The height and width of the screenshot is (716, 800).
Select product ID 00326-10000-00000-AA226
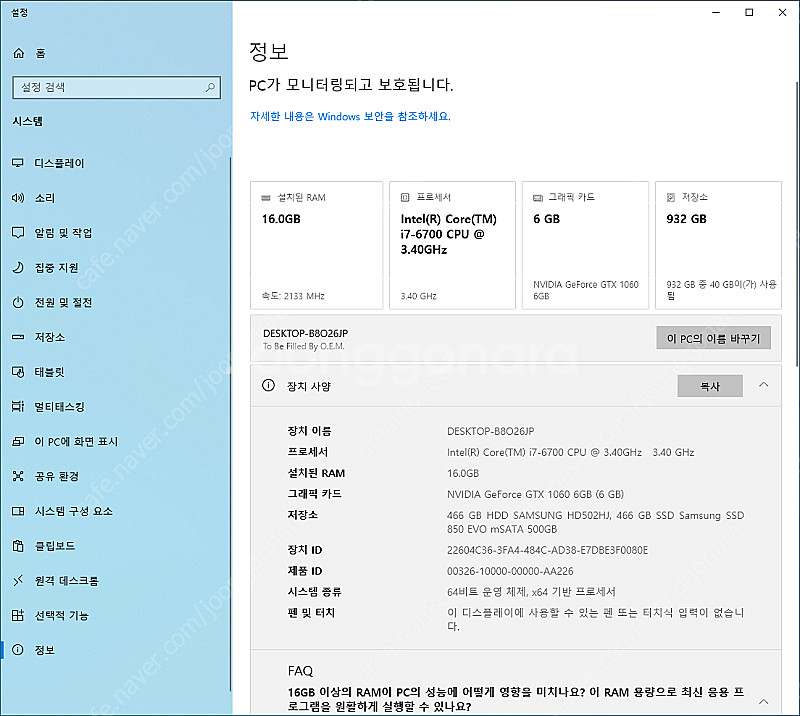510,571
